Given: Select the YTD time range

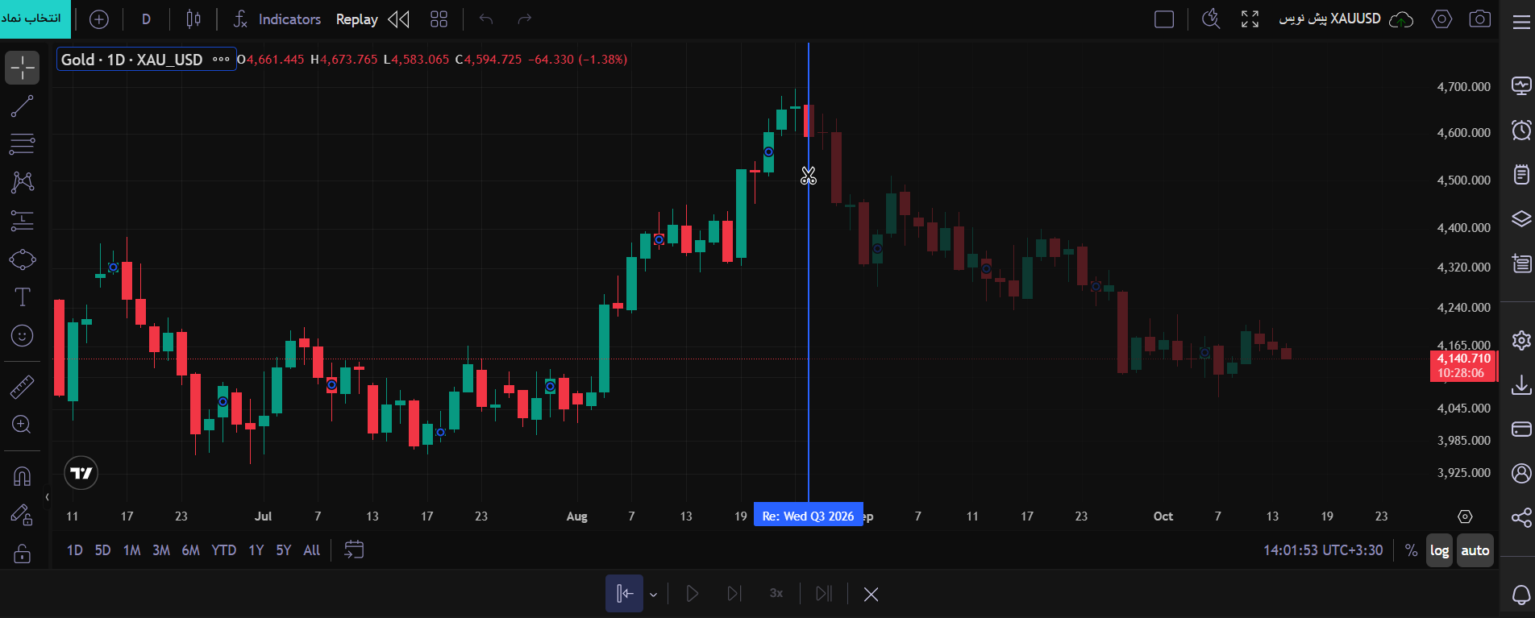Looking at the screenshot, I should 224,550.
